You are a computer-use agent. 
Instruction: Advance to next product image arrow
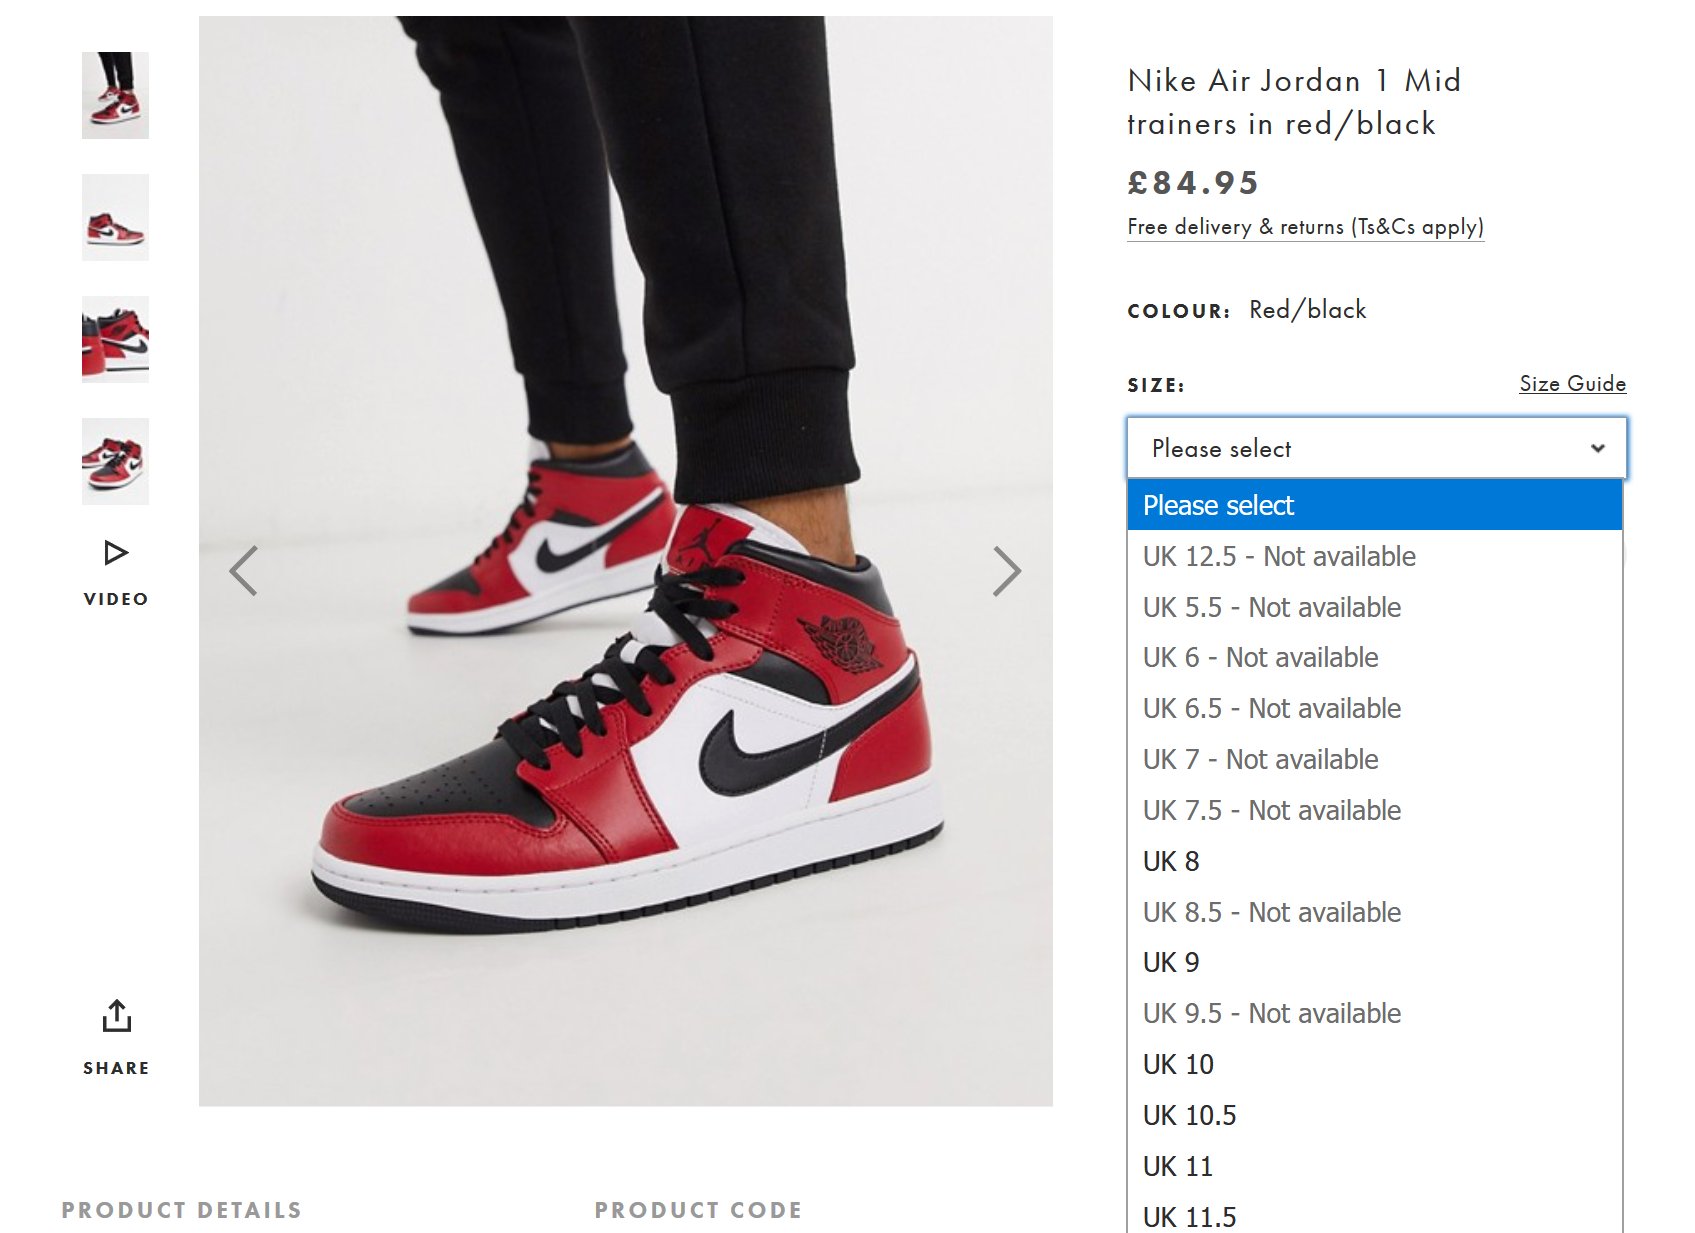click(1007, 571)
